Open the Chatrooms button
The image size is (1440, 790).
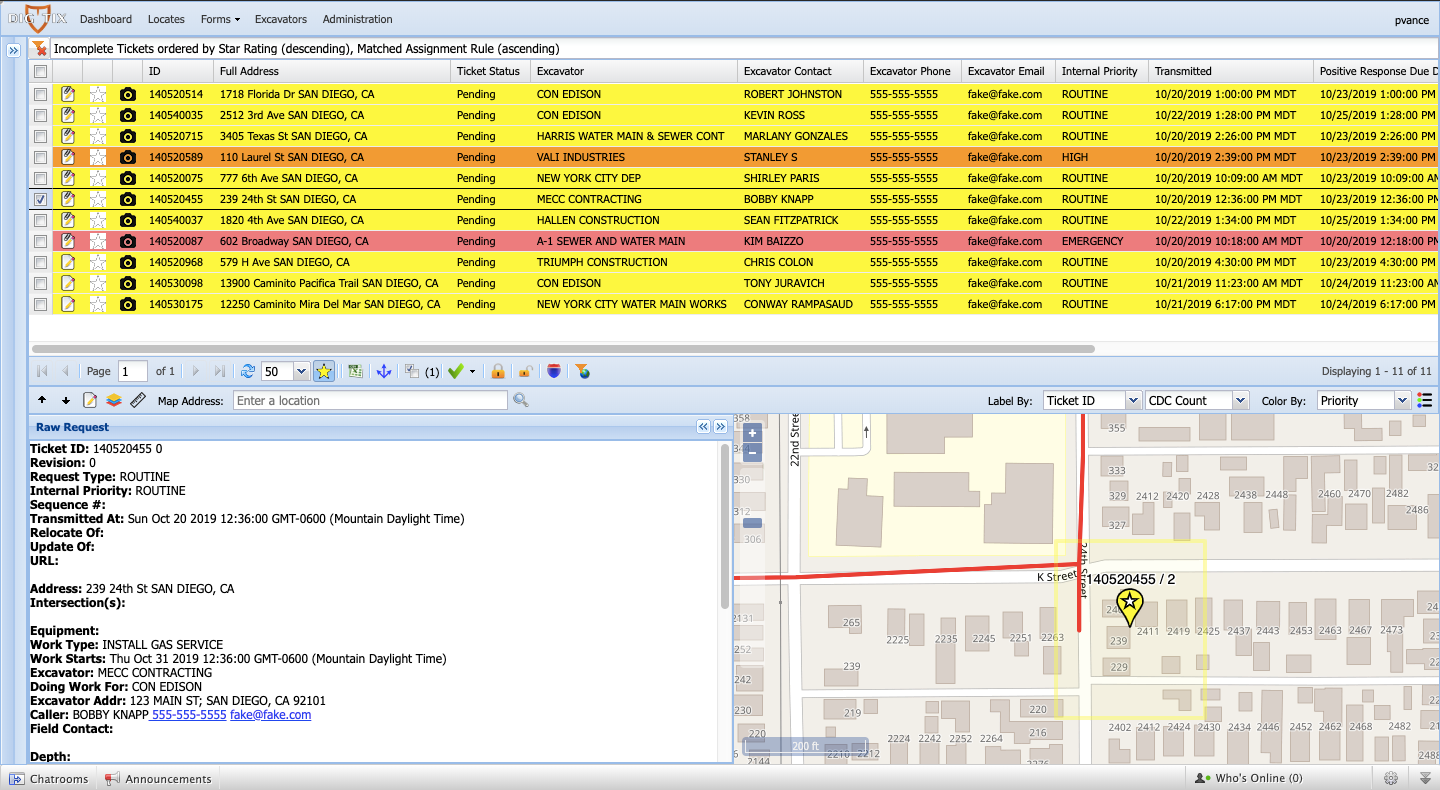(x=49, y=778)
